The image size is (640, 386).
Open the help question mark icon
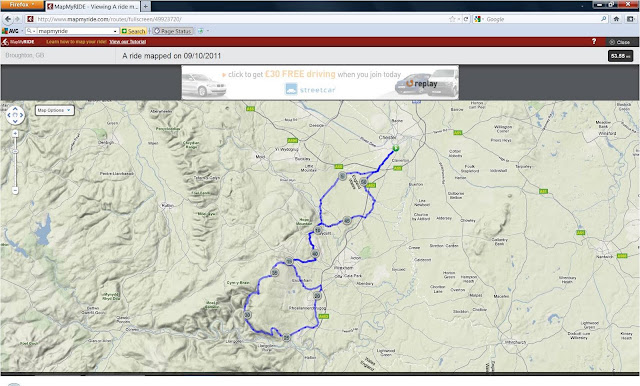(x=594, y=41)
